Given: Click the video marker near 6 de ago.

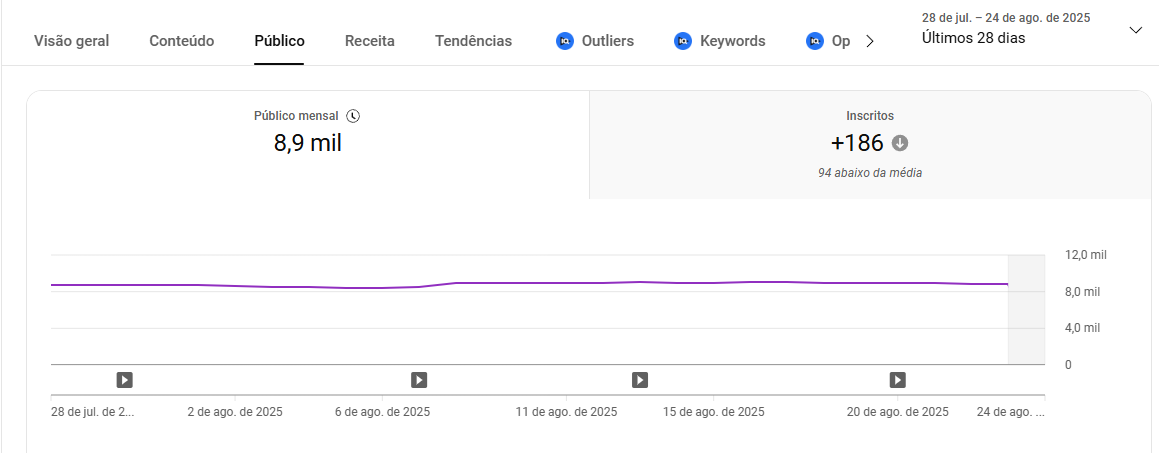Looking at the screenshot, I should pyautogui.click(x=419, y=380).
